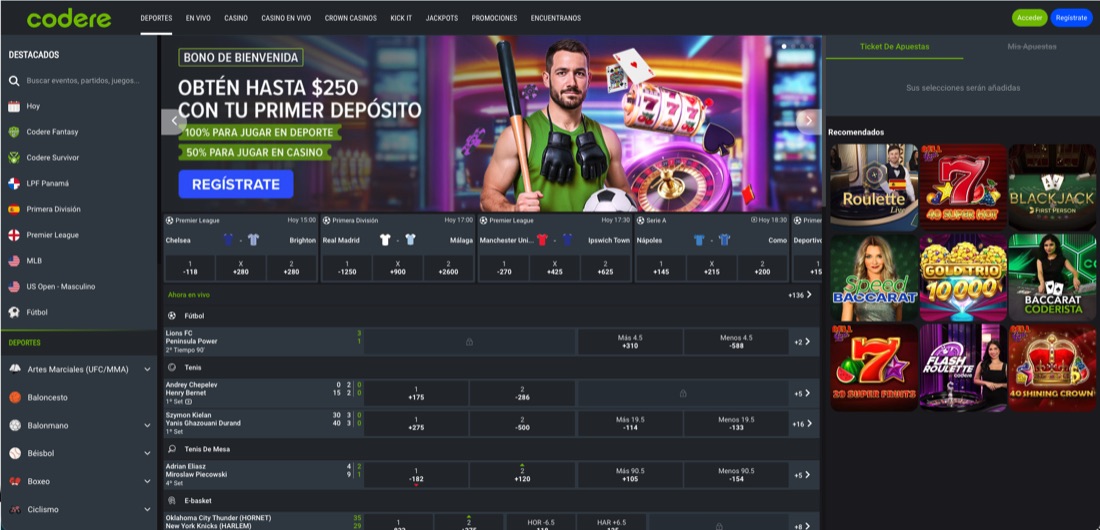Viewport: 1100px width, 530px height.
Task: Expand Boxeo sport chevron
Action: click(147, 482)
